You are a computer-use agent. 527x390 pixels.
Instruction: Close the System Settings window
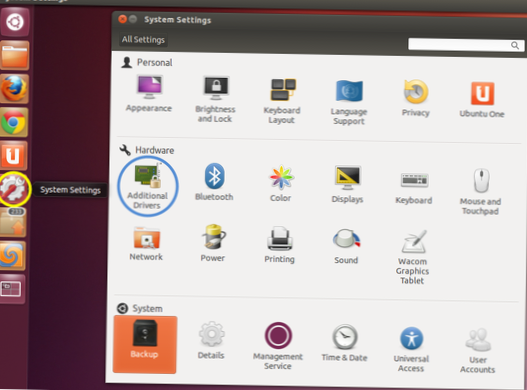click(123, 19)
